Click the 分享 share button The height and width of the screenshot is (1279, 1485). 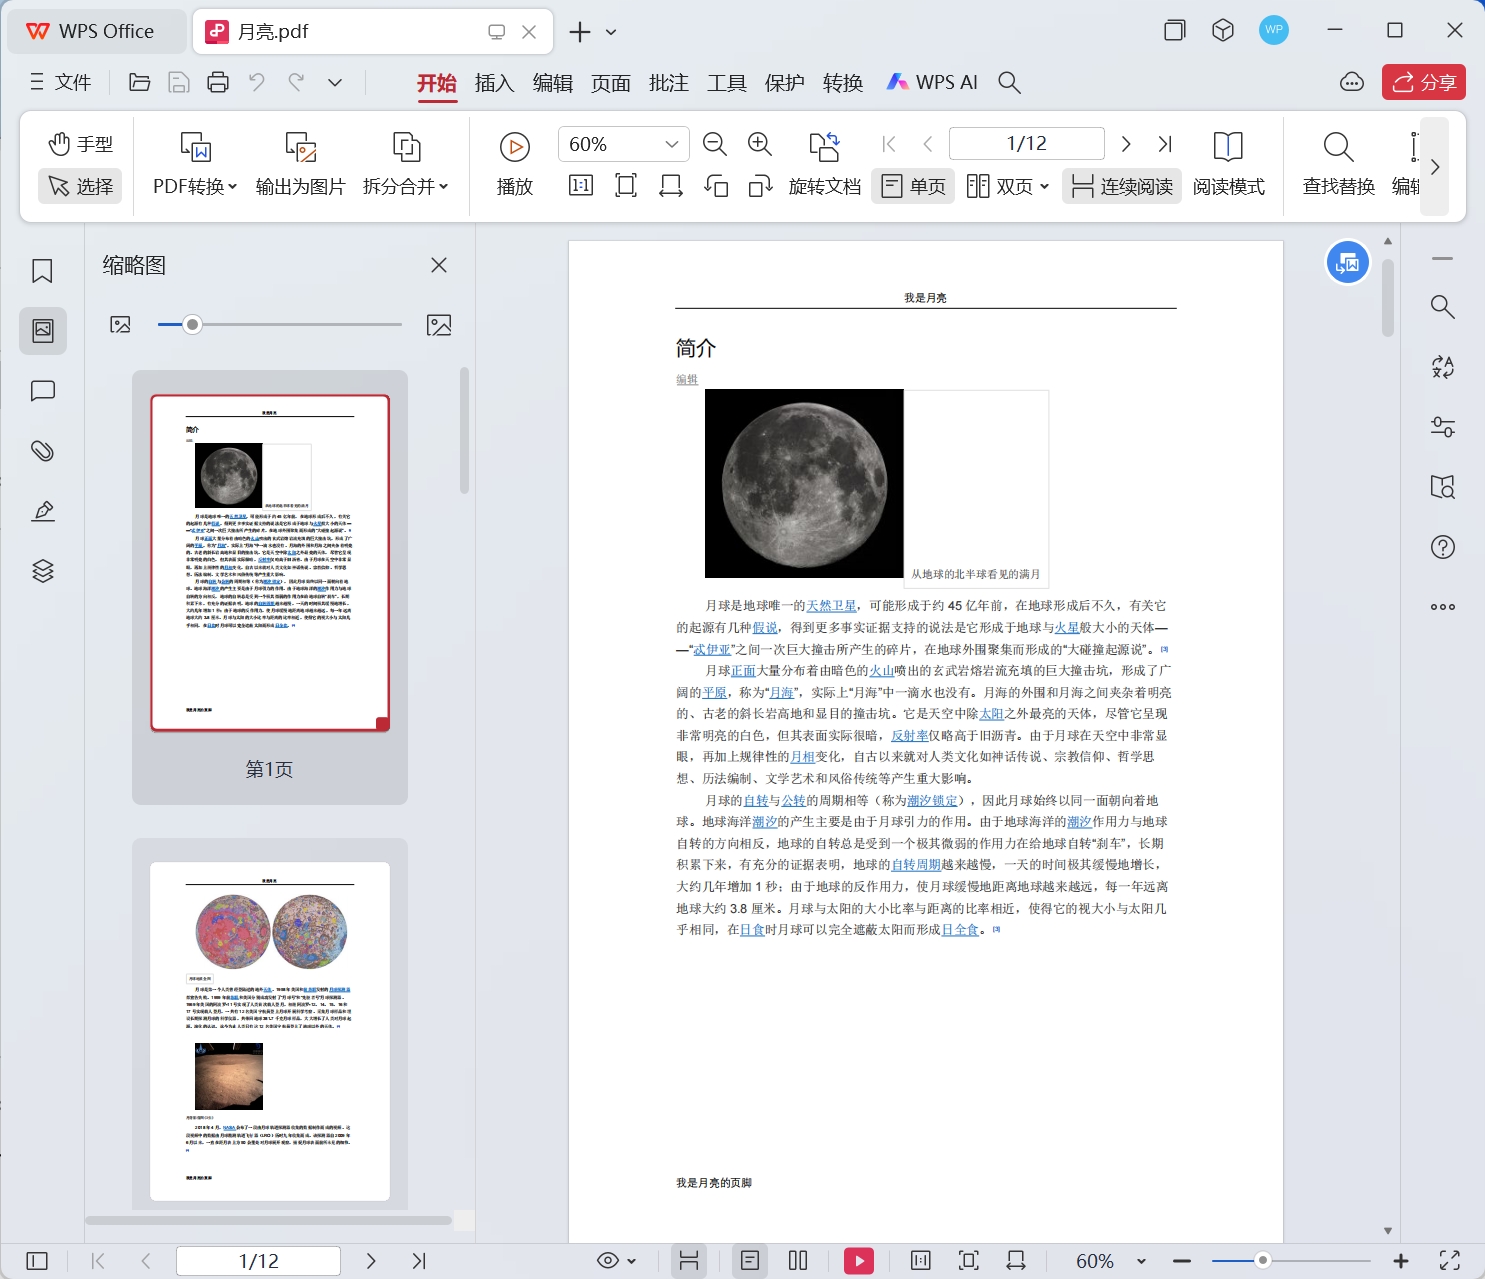coord(1424,82)
